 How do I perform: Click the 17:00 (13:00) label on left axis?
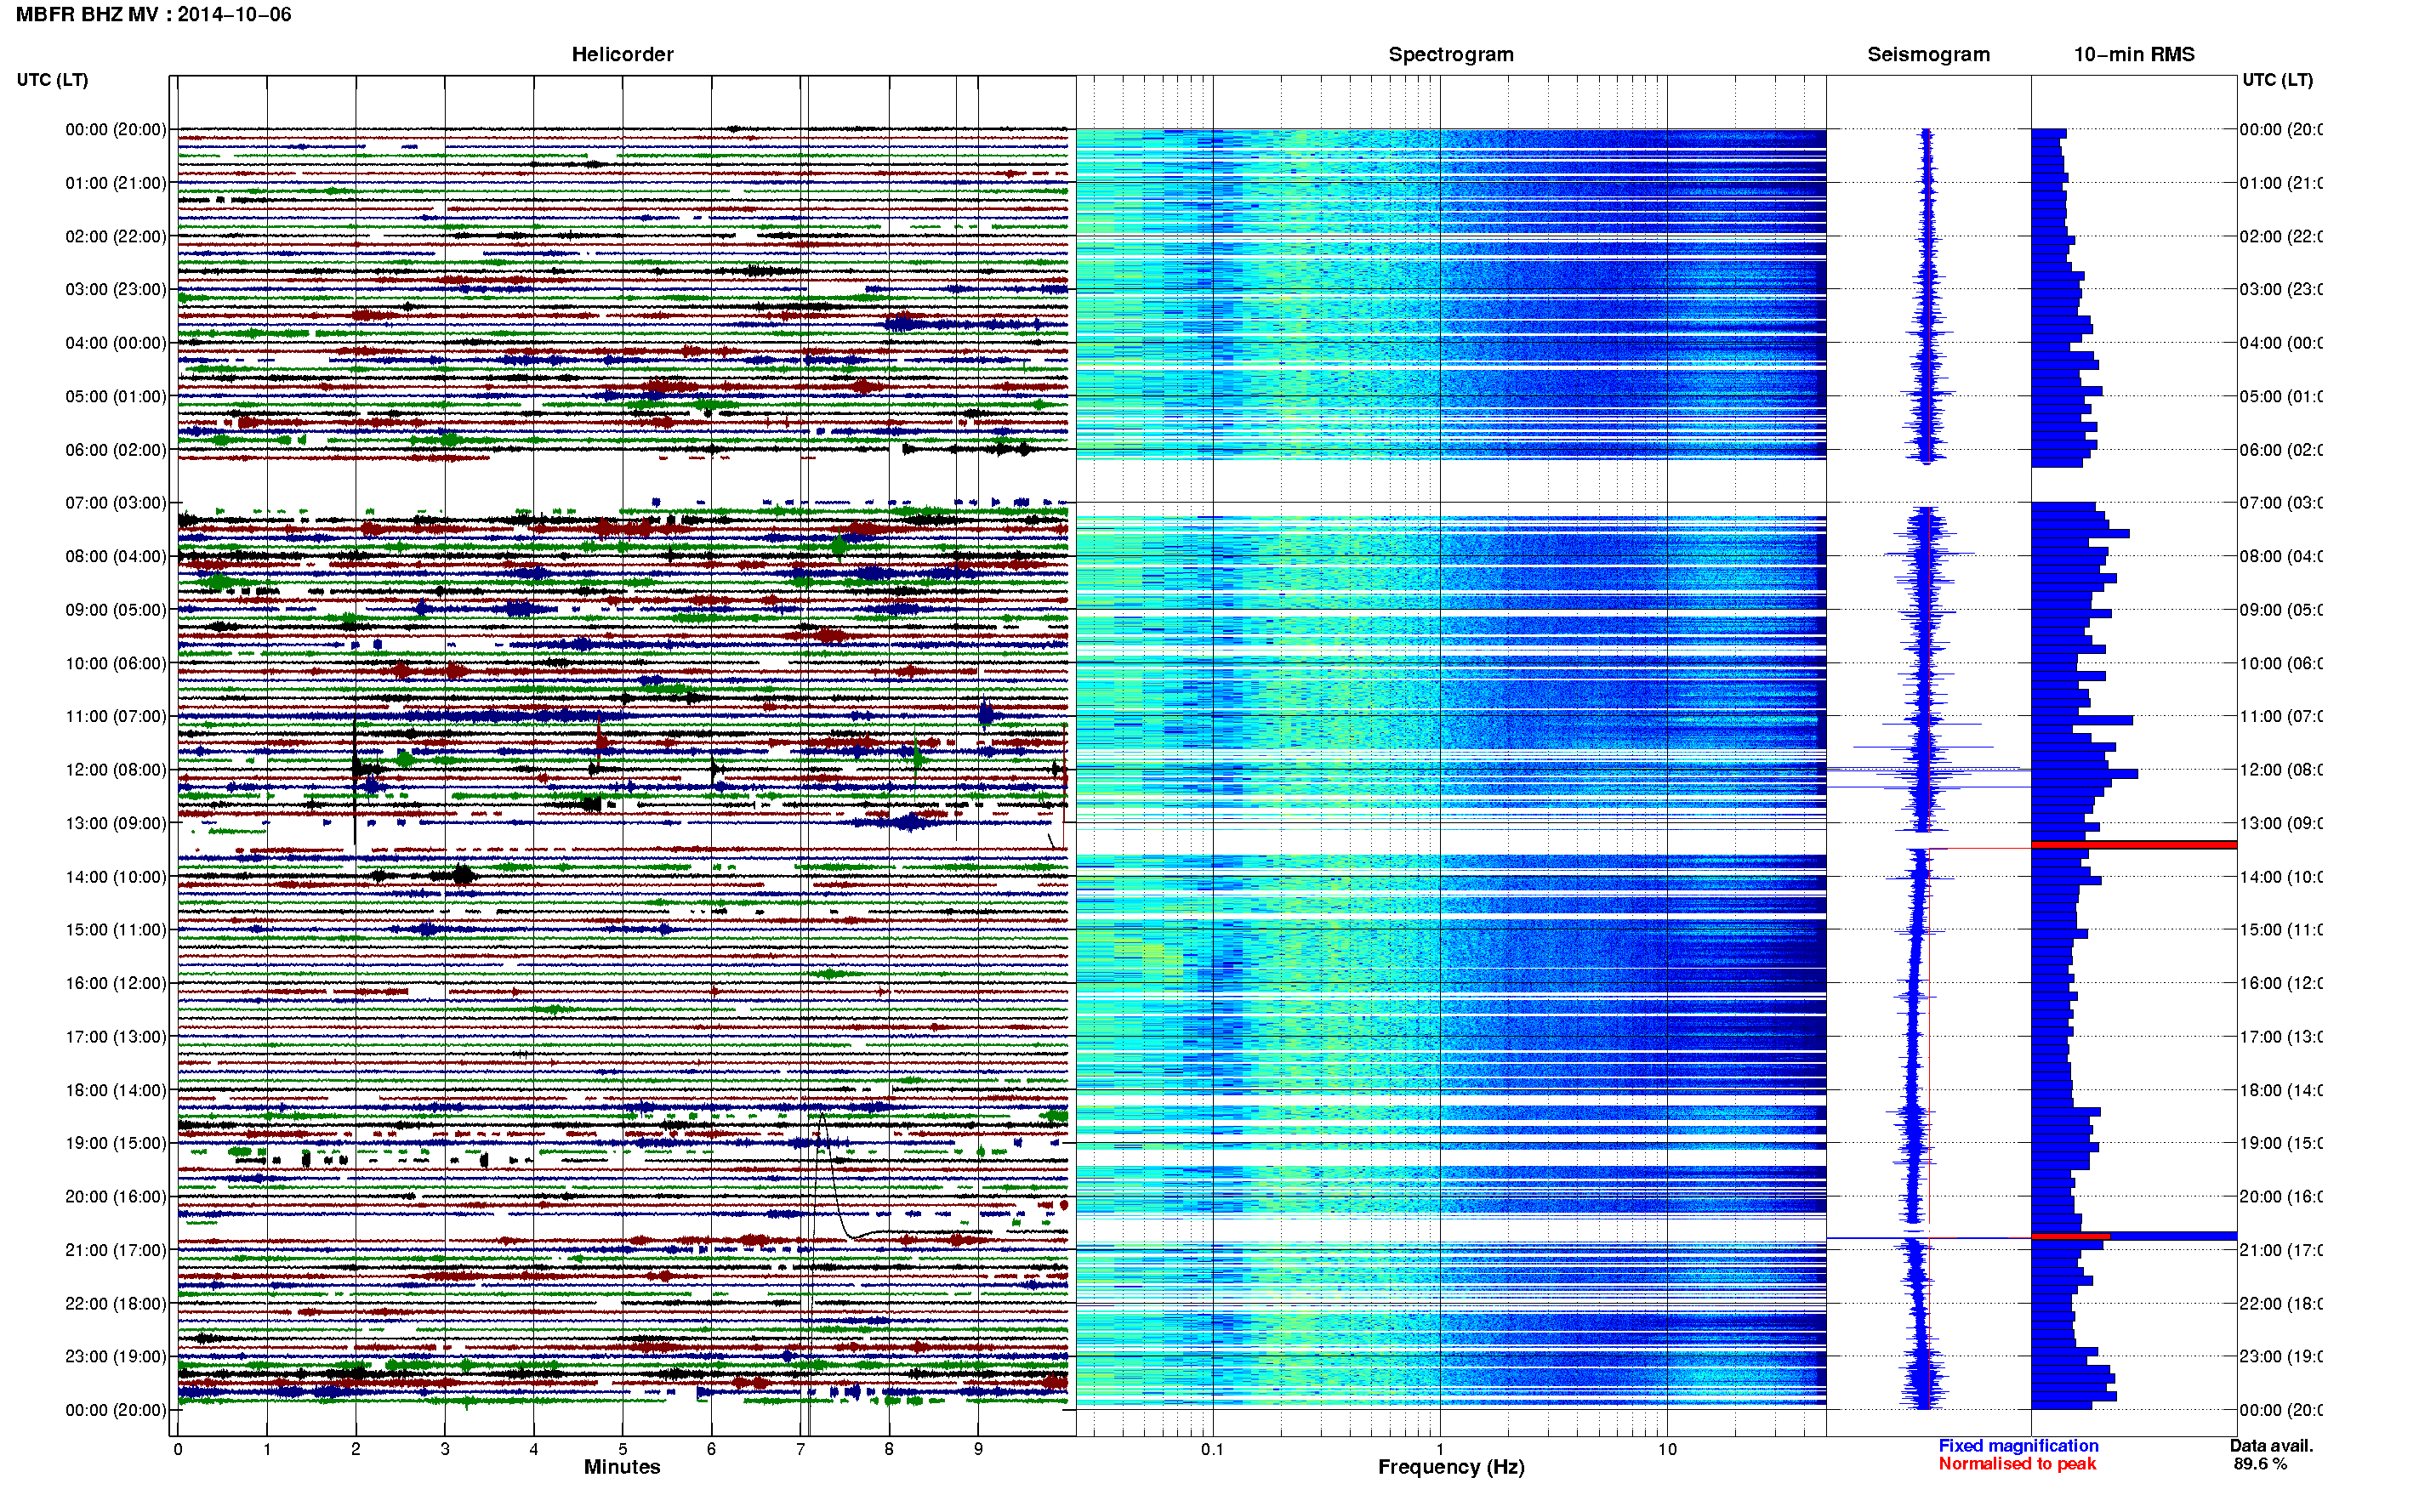116,1037
